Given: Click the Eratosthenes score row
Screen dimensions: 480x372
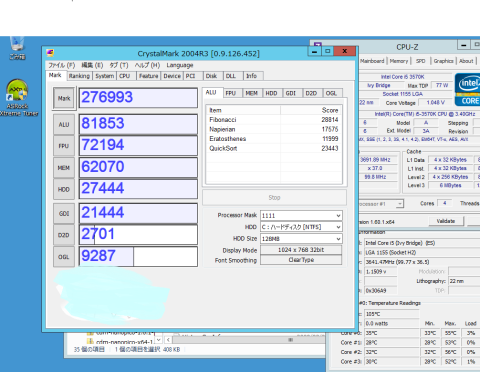Looking at the screenshot, I should pos(274,139).
